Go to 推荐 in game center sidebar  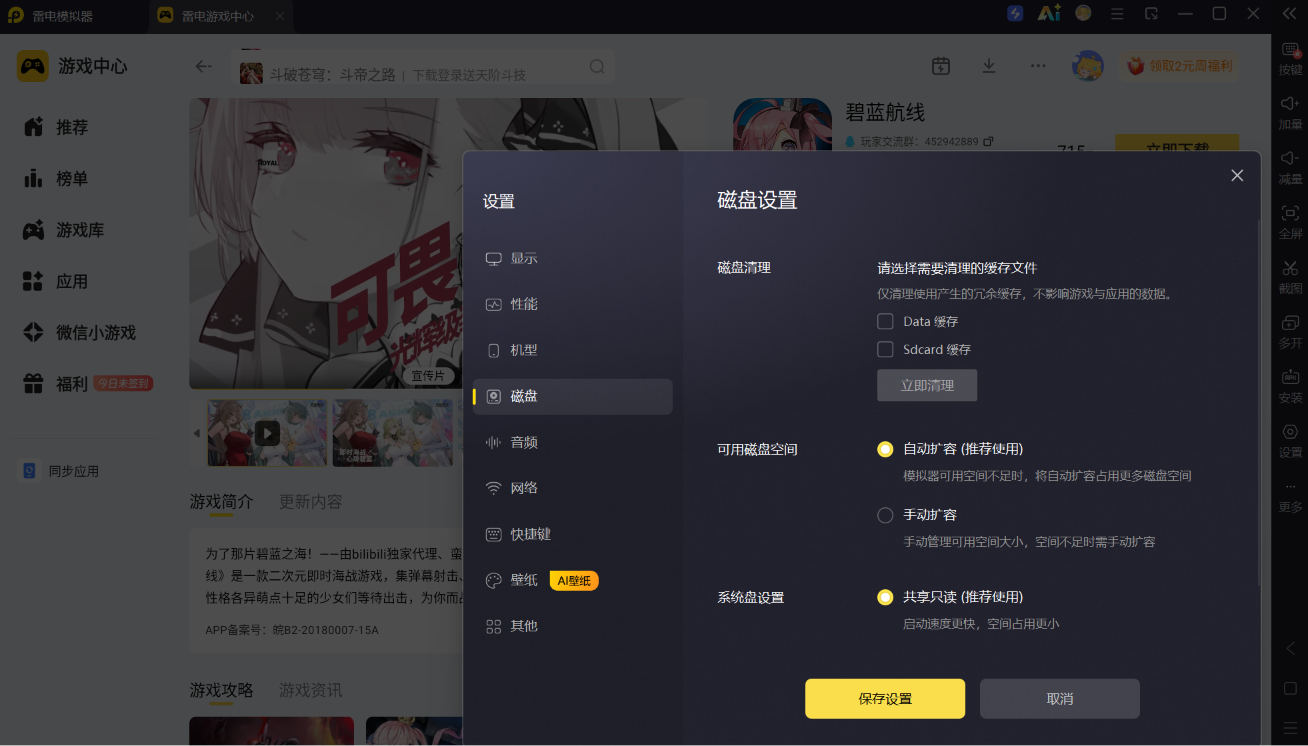[56, 127]
